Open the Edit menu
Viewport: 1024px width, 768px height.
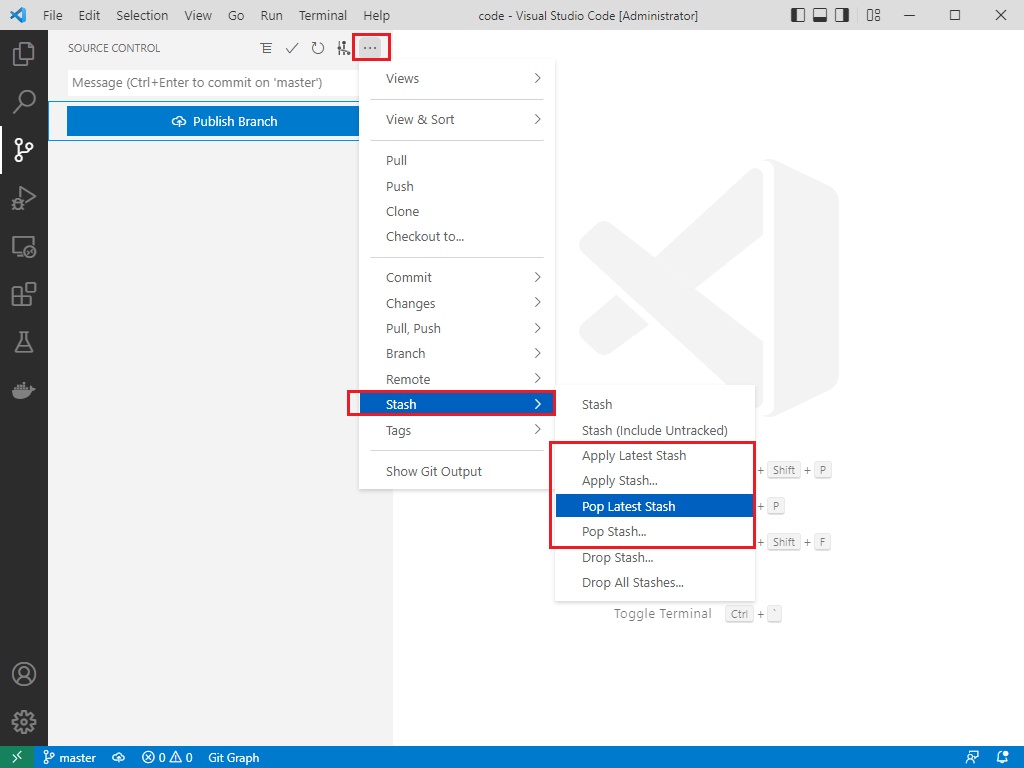(x=89, y=15)
